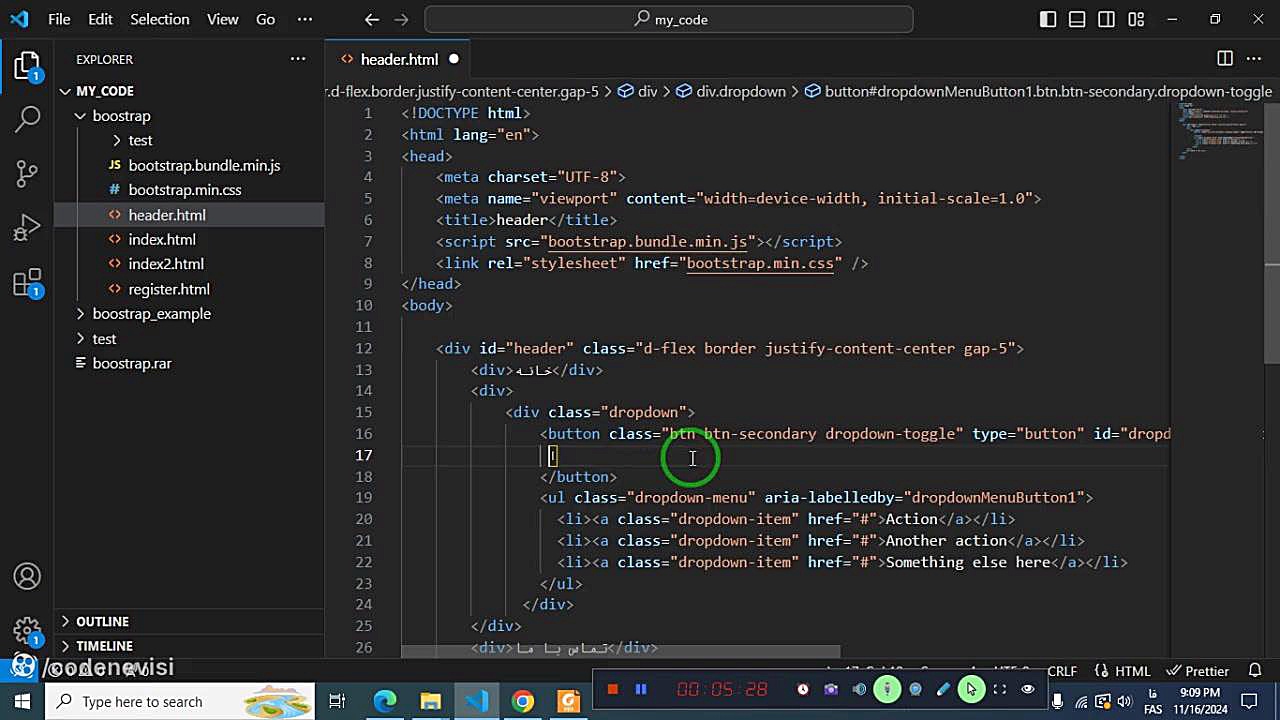Open the Run and Debug view

pyautogui.click(x=28, y=229)
